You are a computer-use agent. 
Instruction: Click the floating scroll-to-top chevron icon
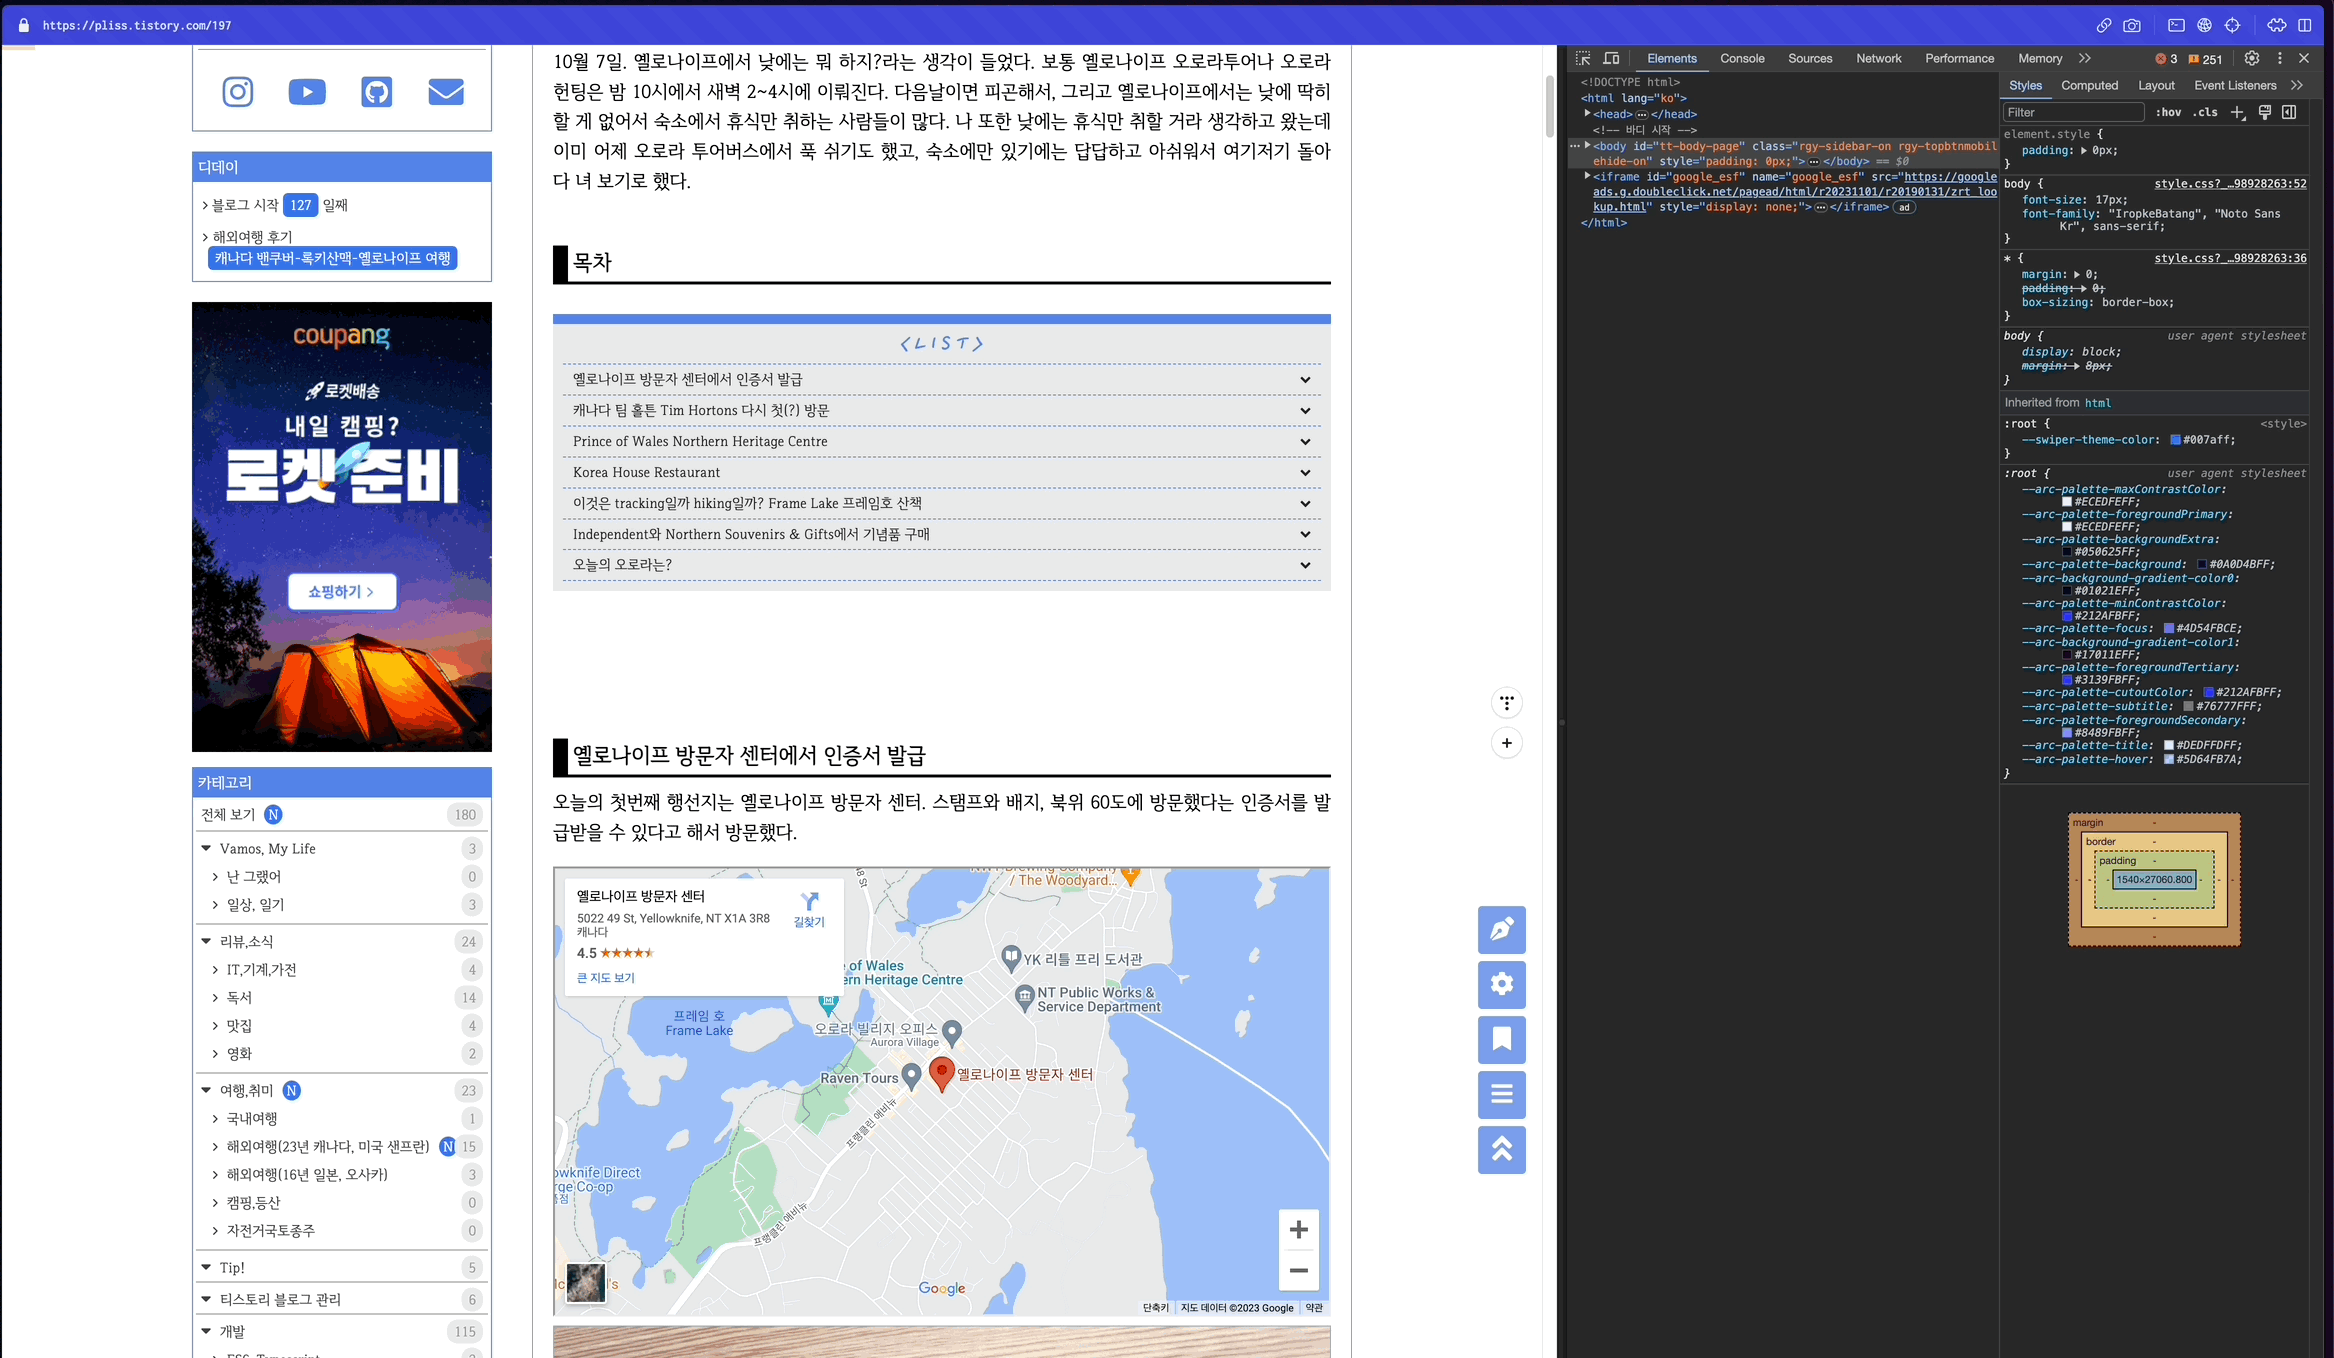point(1501,1150)
